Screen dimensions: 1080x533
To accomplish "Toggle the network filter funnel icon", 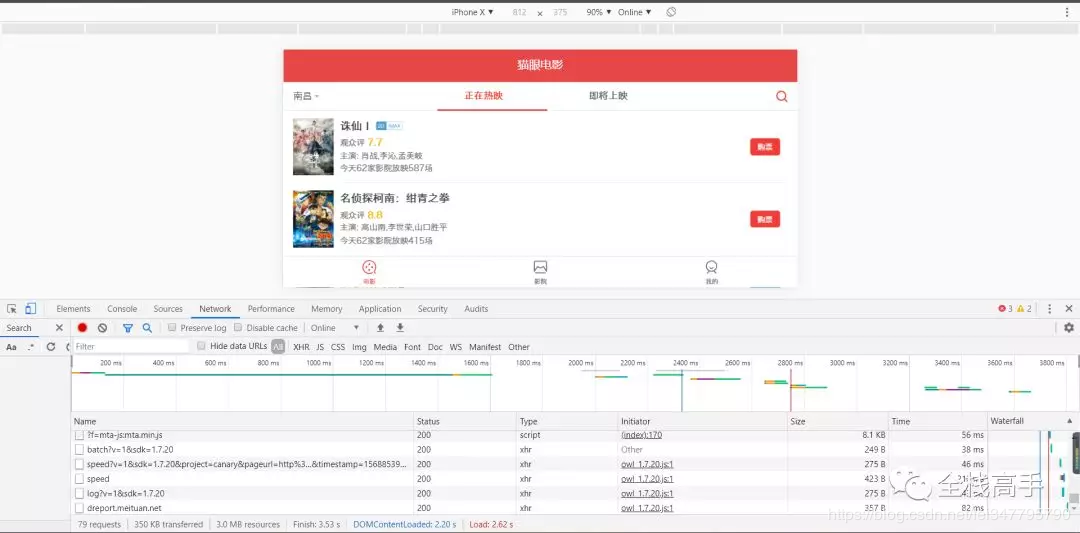I will pos(127,328).
